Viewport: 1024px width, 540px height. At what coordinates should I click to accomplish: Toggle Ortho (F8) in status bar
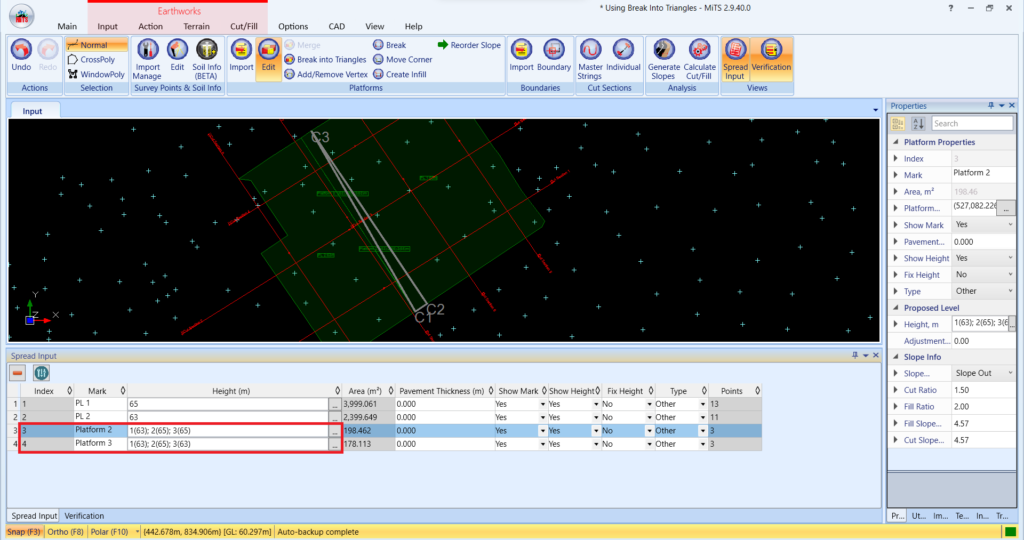(65, 532)
